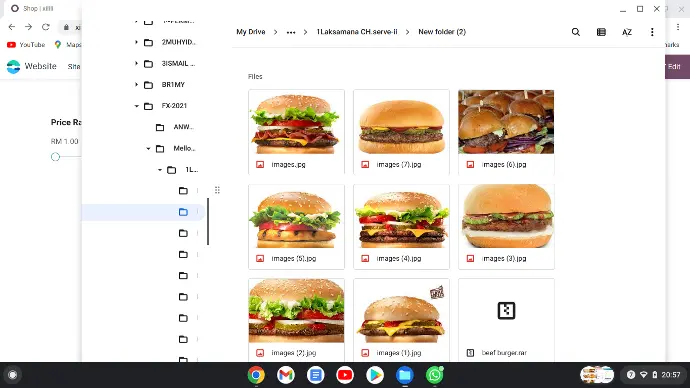
Task: Expand the hidden breadcrumb path ellipsis
Action: coord(291,32)
